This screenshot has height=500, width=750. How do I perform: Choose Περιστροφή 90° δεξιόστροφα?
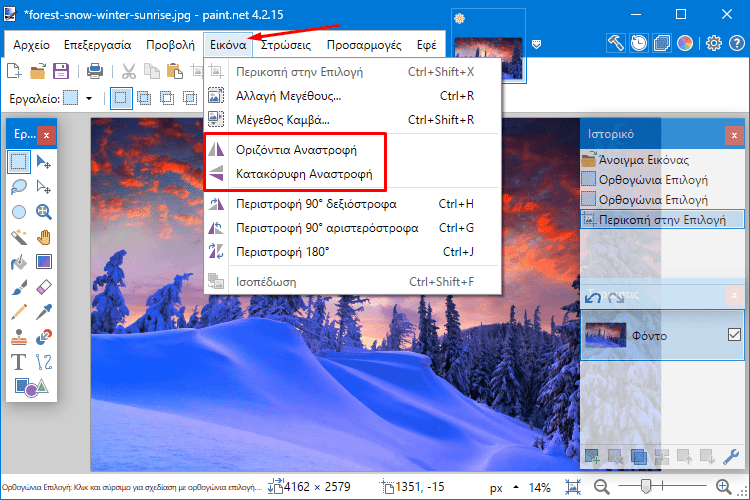(352, 204)
